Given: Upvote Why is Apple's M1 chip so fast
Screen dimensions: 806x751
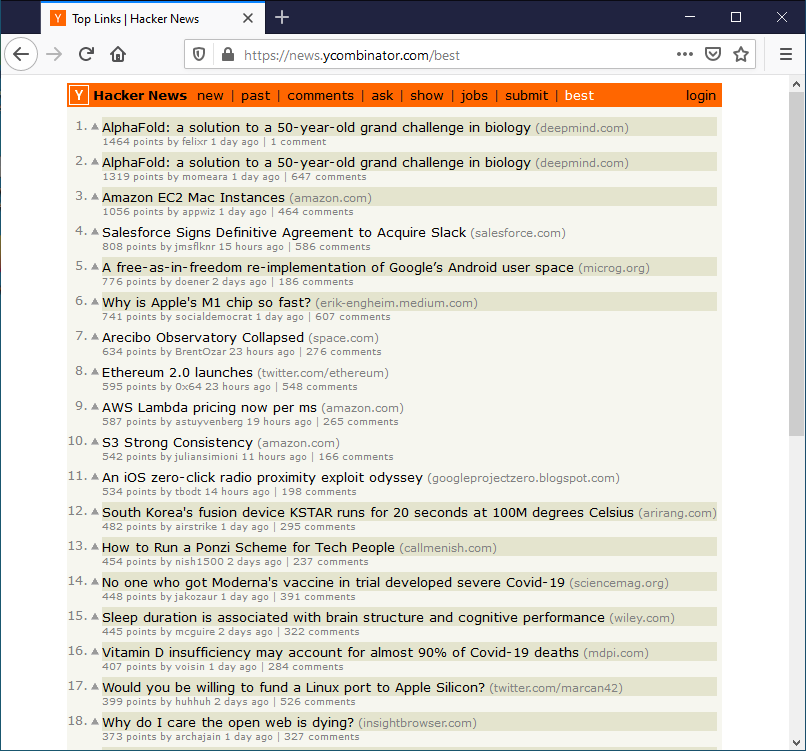Looking at the screenshot, I should coord(95,301).
